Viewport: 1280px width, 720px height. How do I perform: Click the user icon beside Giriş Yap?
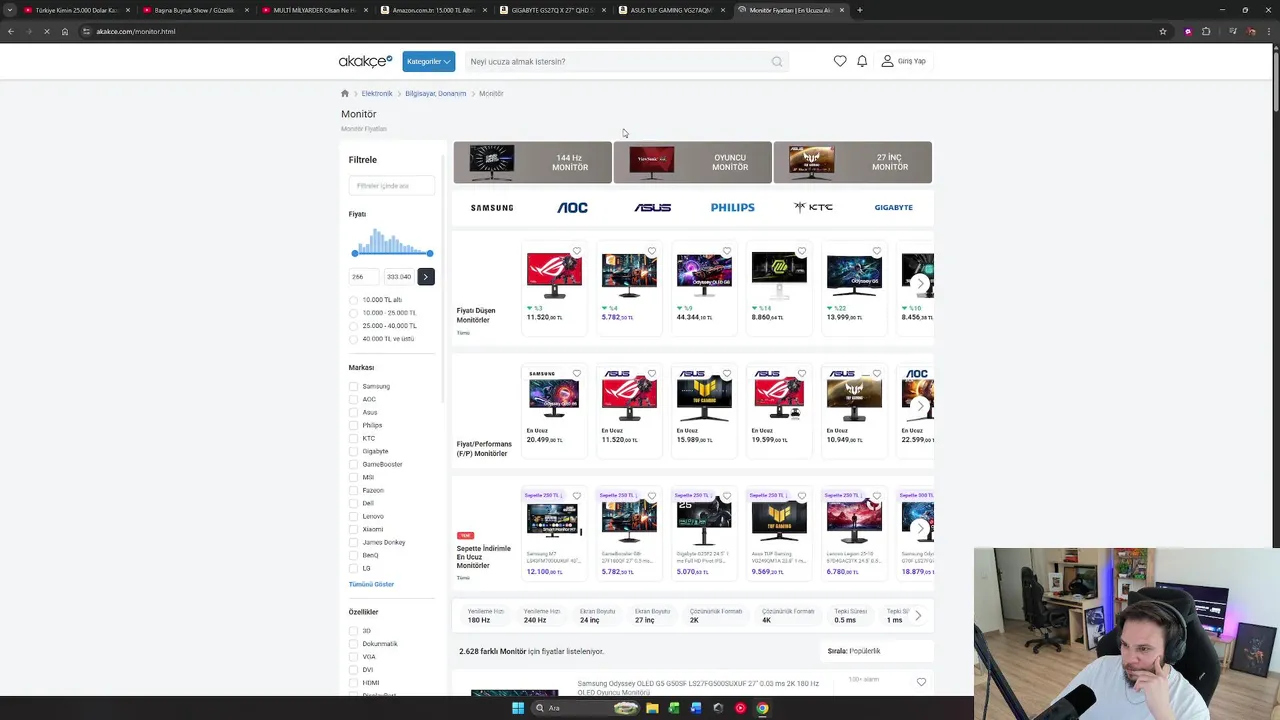coord(887,61)
